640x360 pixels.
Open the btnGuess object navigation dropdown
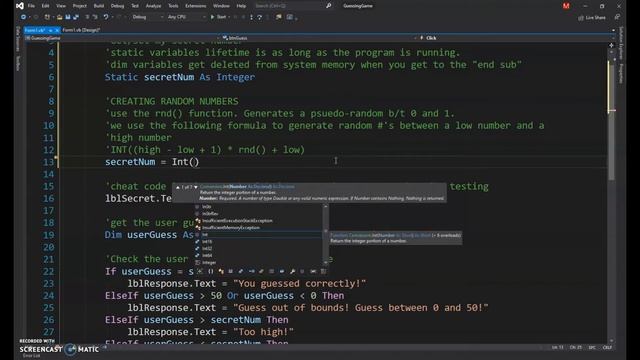320,38
